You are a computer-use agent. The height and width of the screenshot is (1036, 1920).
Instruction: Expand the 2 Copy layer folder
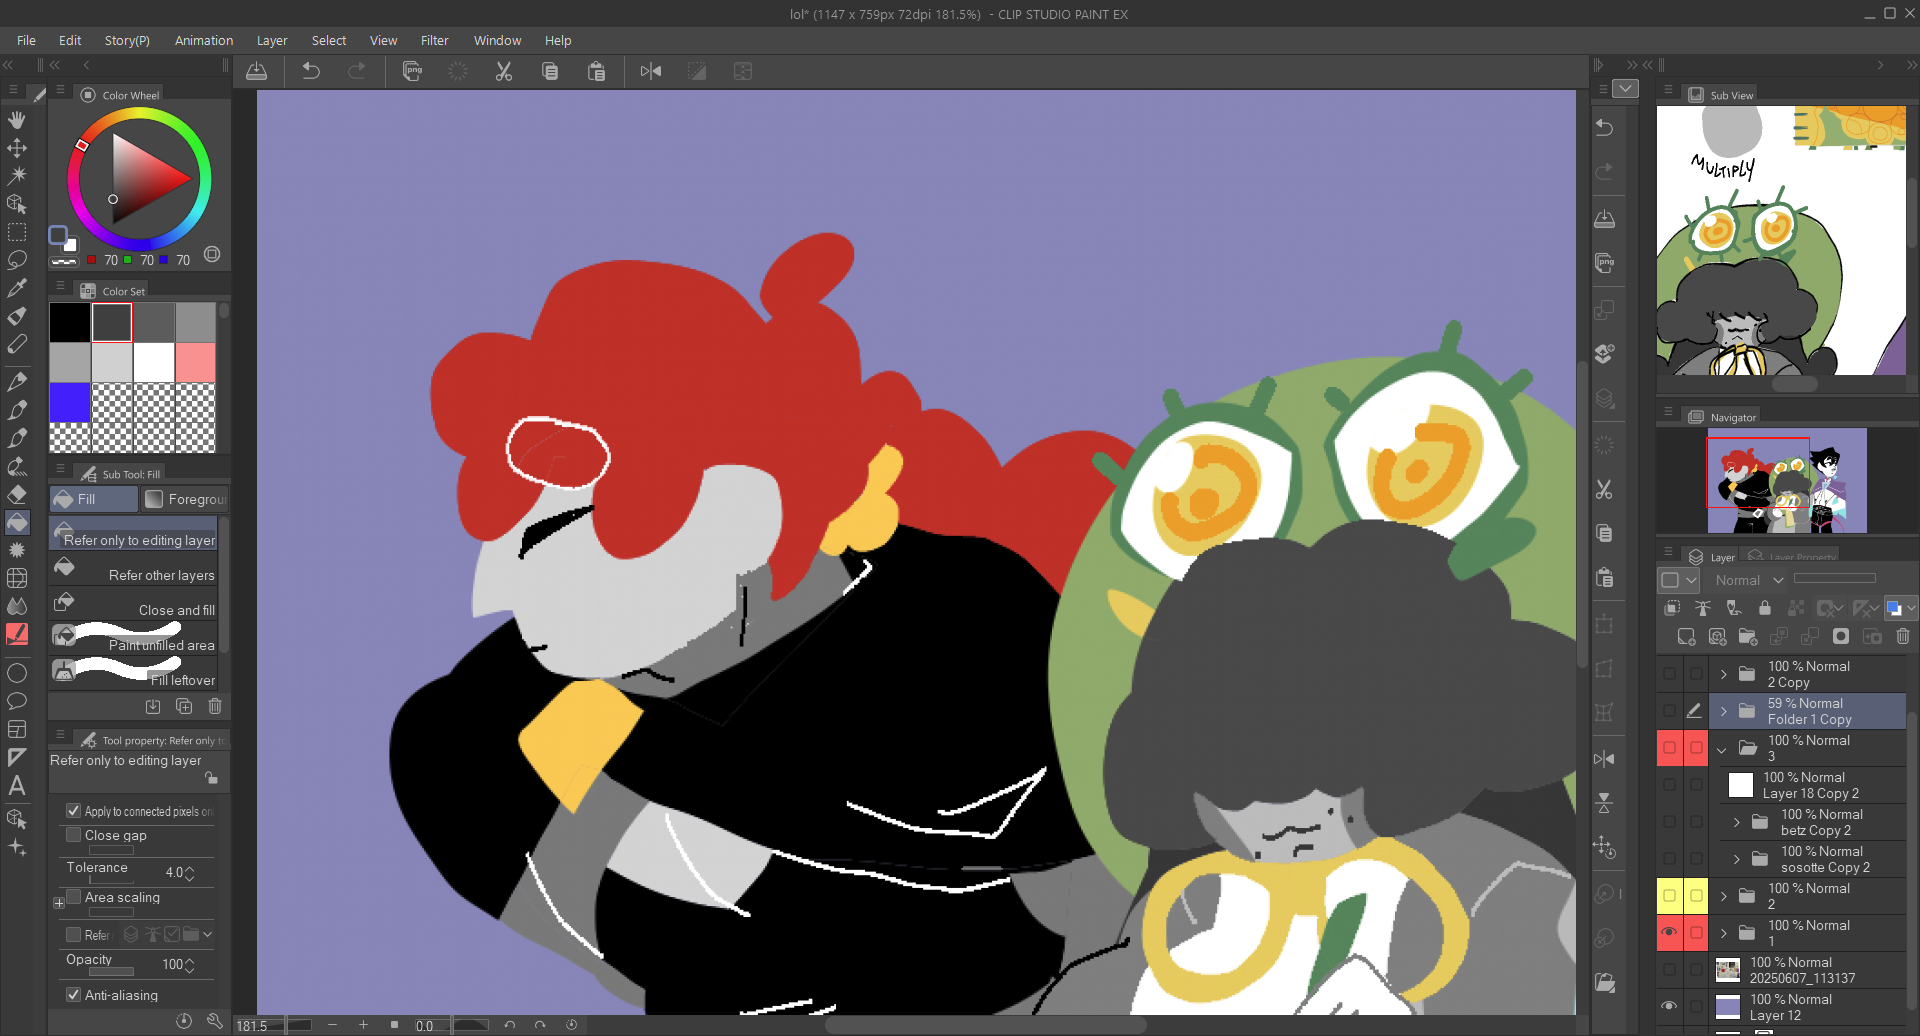coord(1723,674)
